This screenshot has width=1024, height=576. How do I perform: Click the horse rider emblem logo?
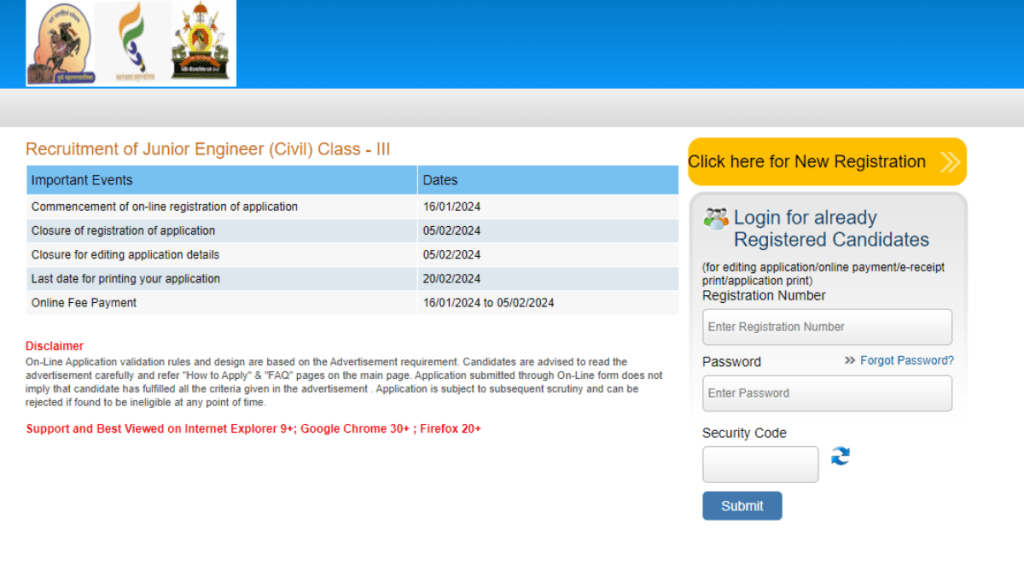61,43
